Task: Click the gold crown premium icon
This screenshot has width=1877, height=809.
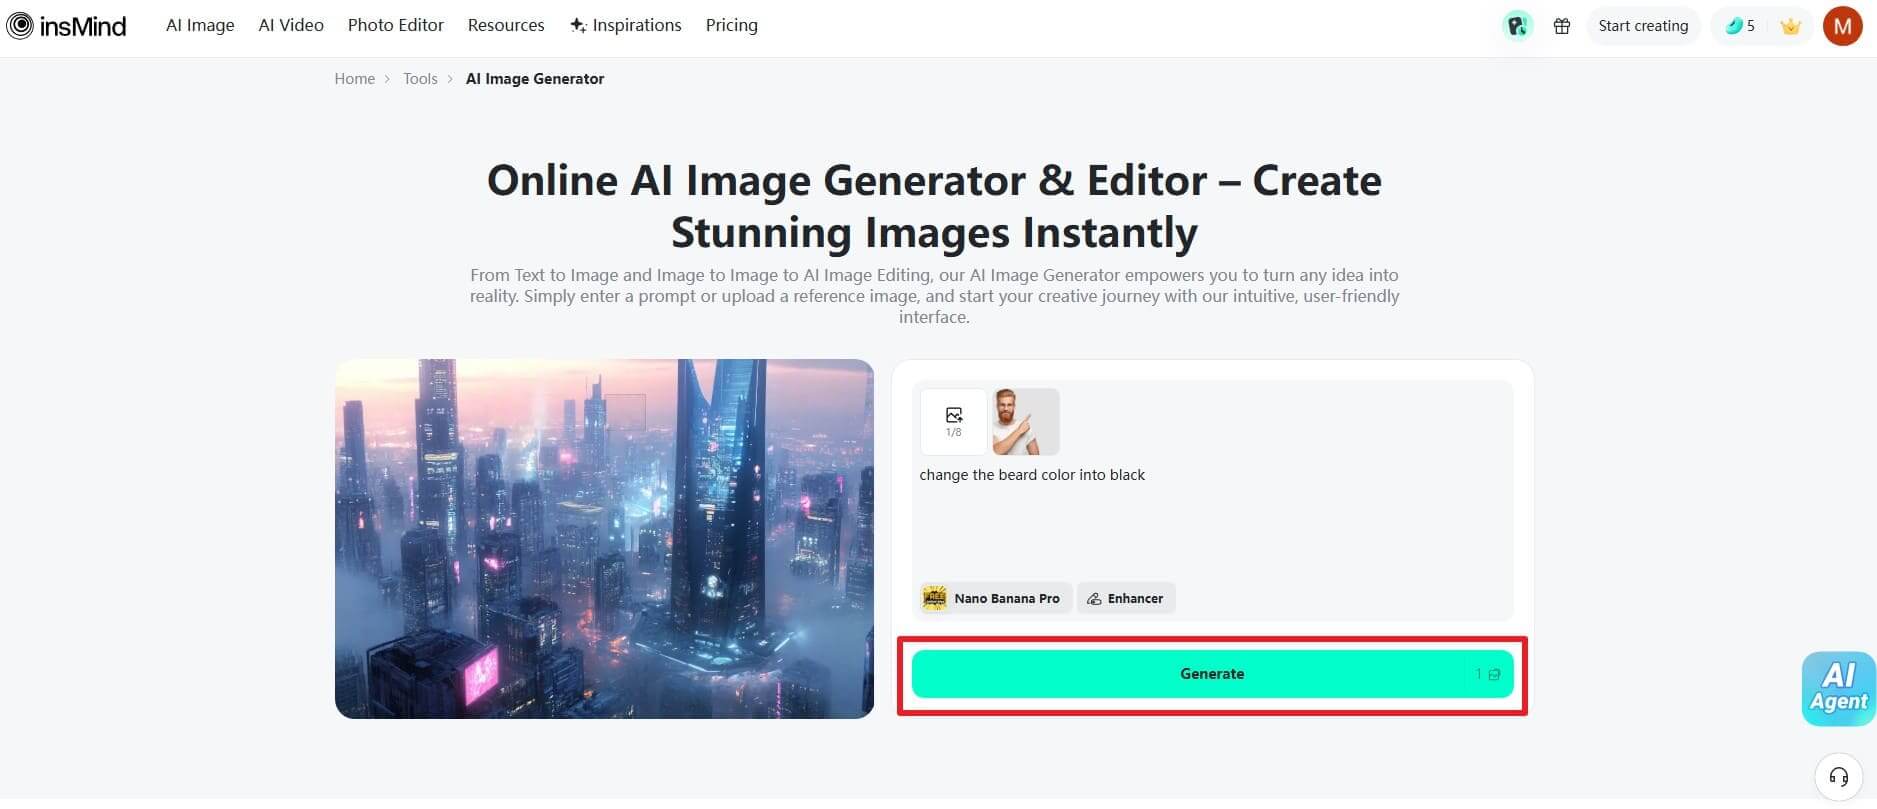Action: coord(1790,26)
